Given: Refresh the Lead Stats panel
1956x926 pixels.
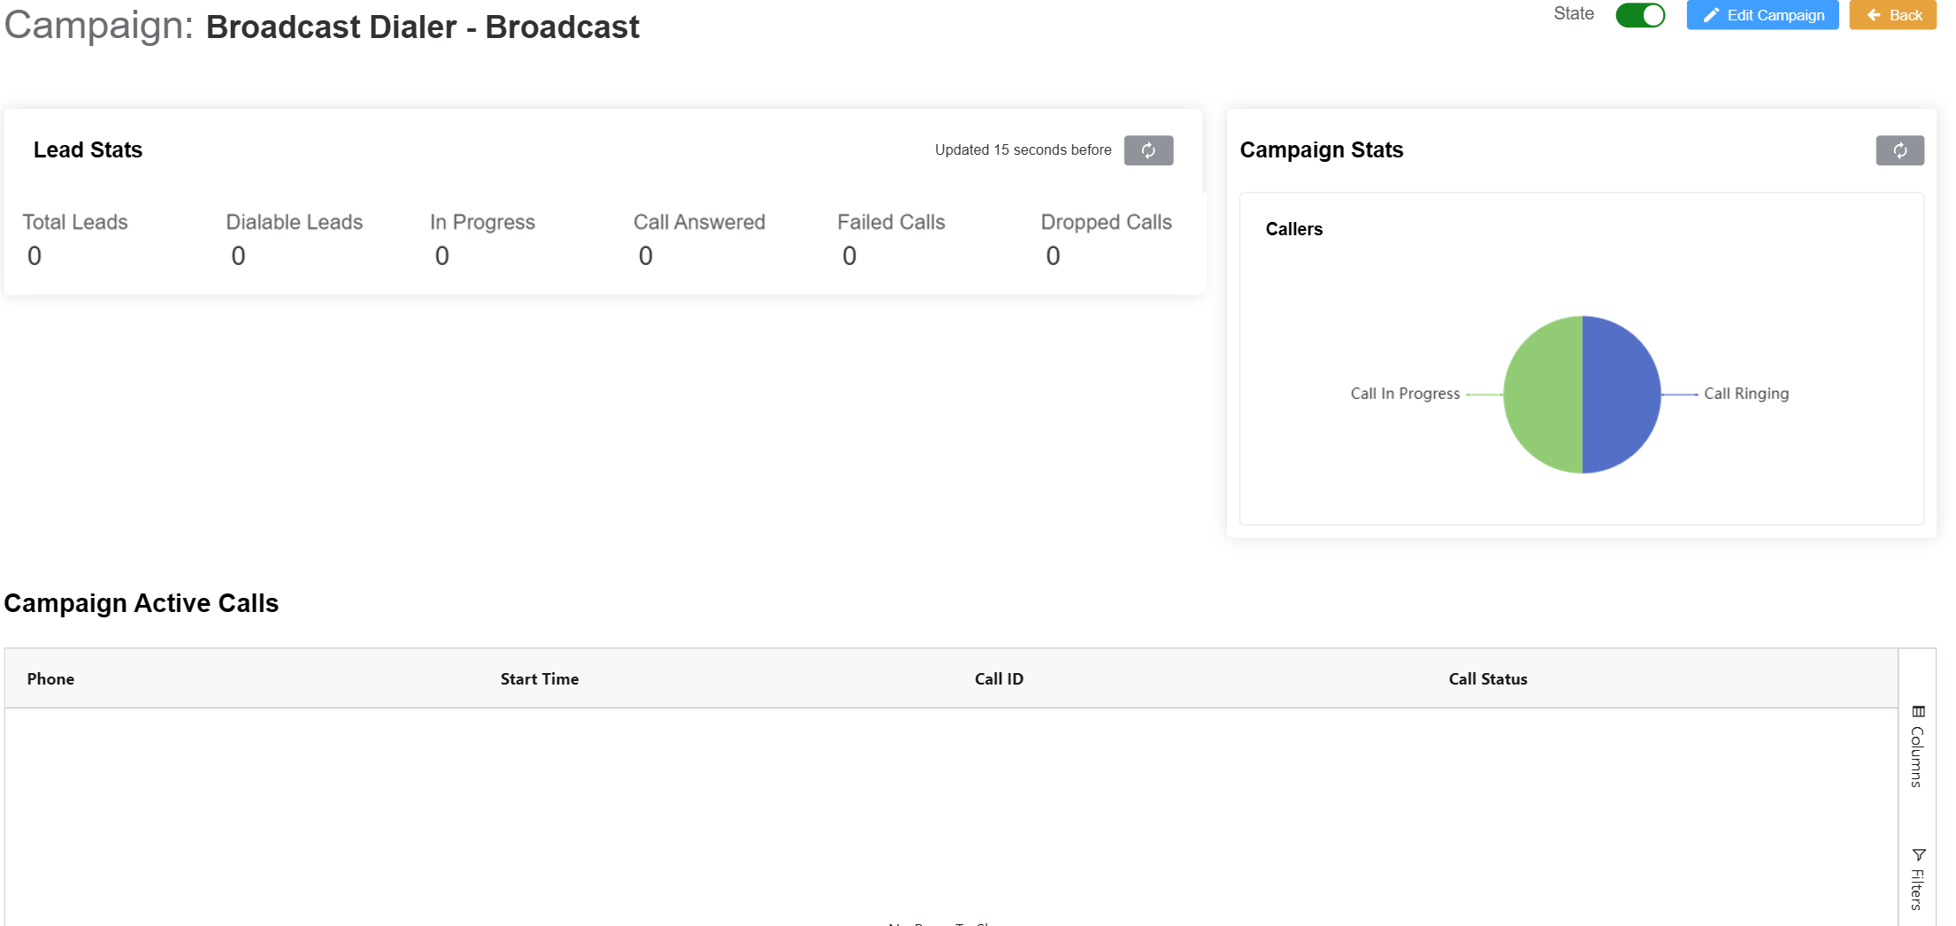Looking at the screenshot, I should pos(1148,150).
